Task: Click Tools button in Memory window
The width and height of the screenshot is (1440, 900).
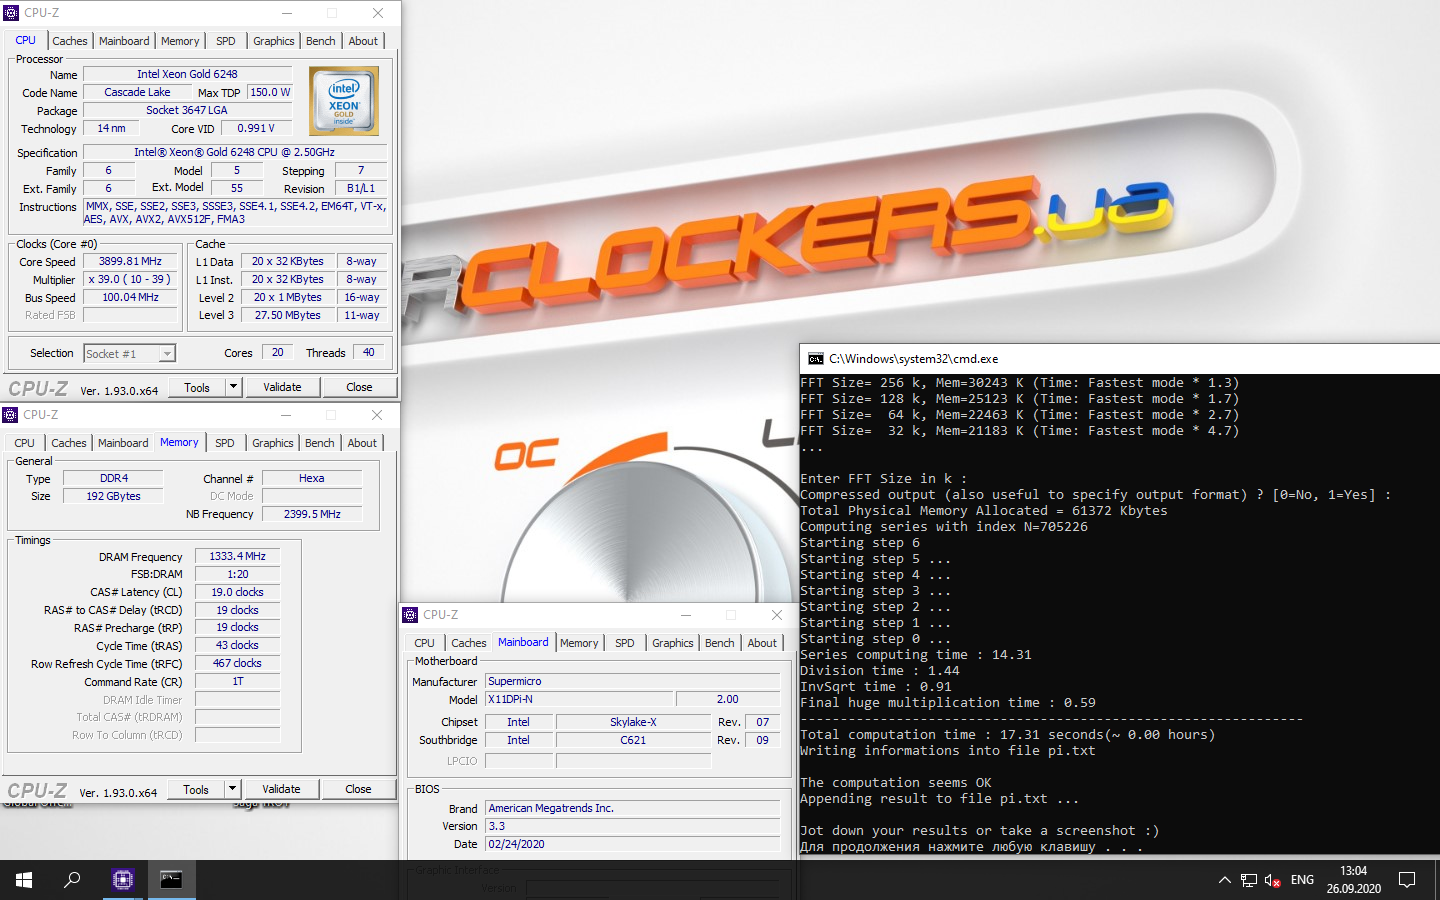Action: coord(196,789)
